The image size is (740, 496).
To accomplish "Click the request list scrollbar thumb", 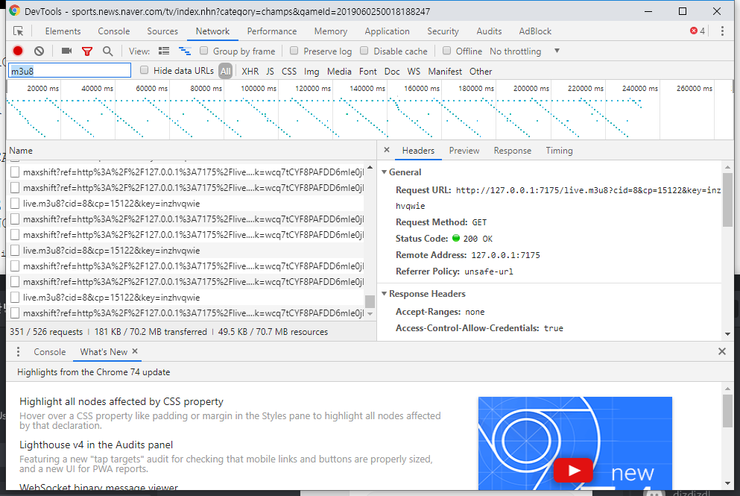I will click(x=370, y=301).
